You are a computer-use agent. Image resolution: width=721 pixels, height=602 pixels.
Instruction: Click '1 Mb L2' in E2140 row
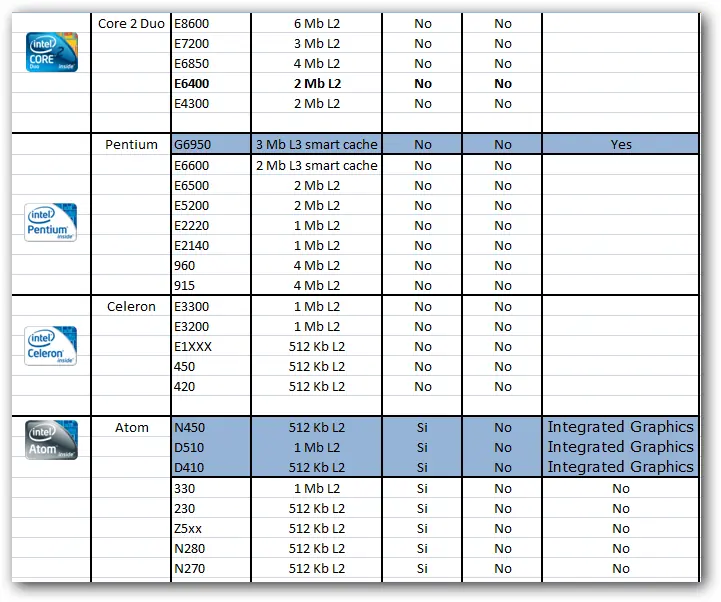317,246
